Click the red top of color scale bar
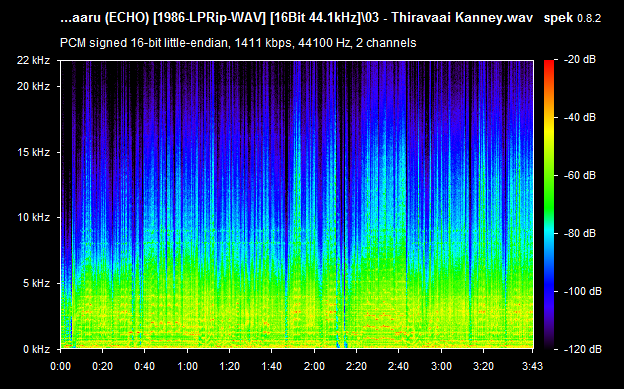Image resolution: width=624 pixels, height=389 pixels. (549, 65)
